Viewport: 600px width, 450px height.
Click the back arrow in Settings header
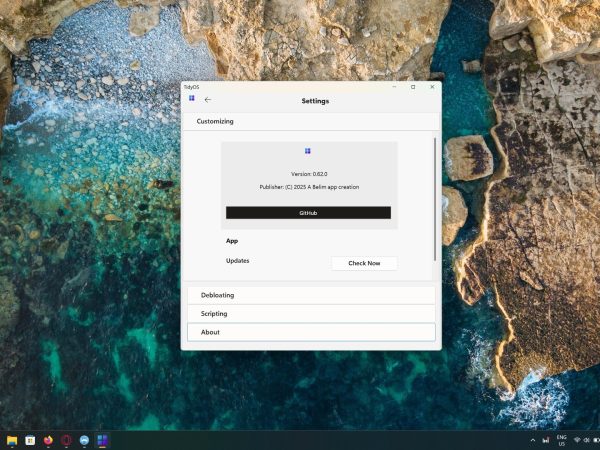(x=207, y=100)
